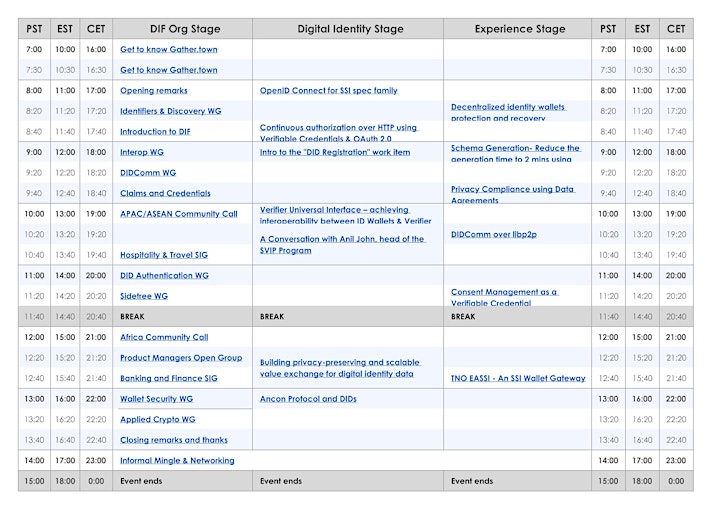Select 'BREAK' cell in Digital Identity Stage column

point(348,317)
